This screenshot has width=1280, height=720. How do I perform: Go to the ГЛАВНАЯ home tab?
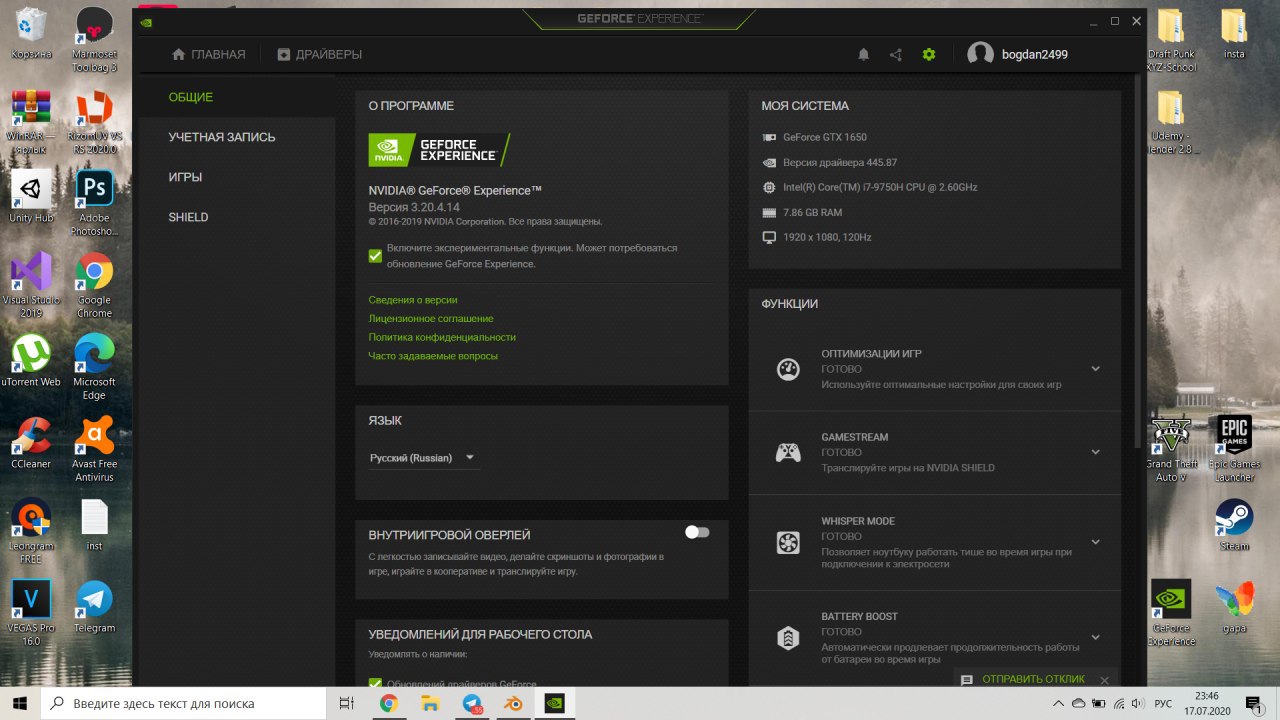click(208, 55)
